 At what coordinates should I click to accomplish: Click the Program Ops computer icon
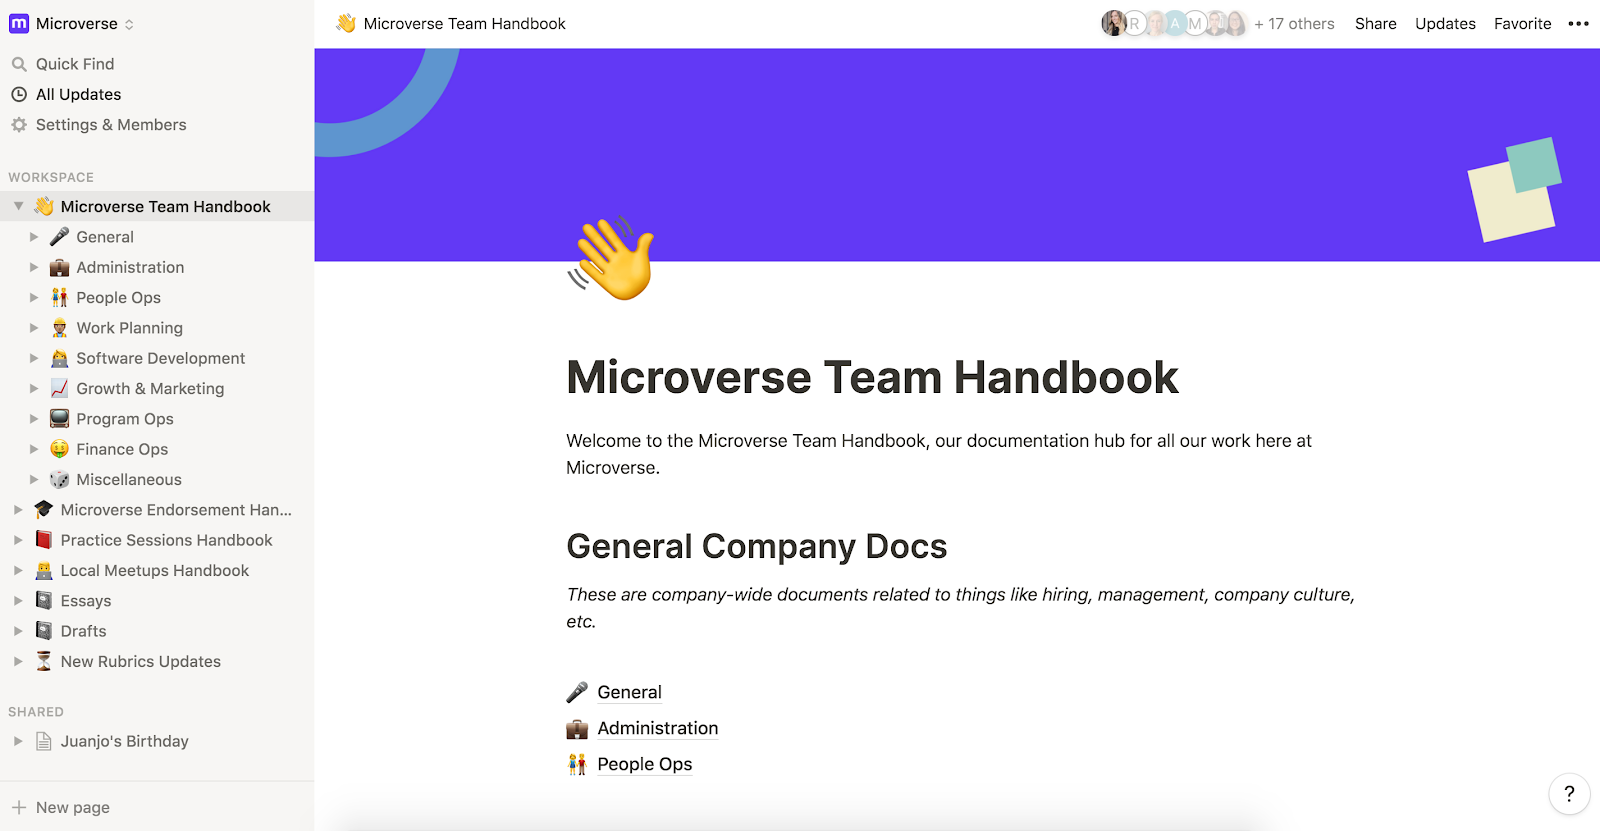(60, 418)
